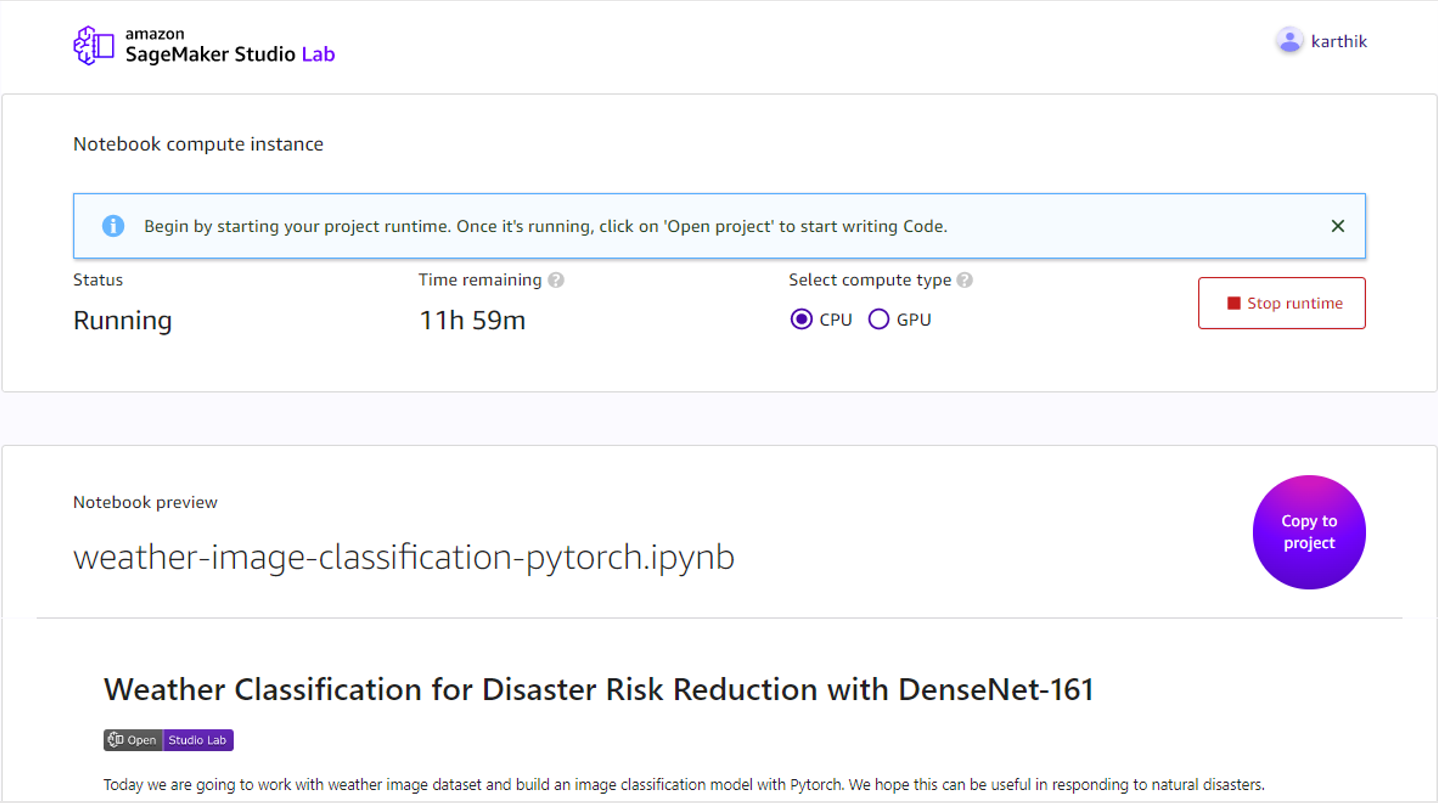Viewport: 1438px width, 803px height.
Task: Click the blue info icon in the banner
Action: 113,226
